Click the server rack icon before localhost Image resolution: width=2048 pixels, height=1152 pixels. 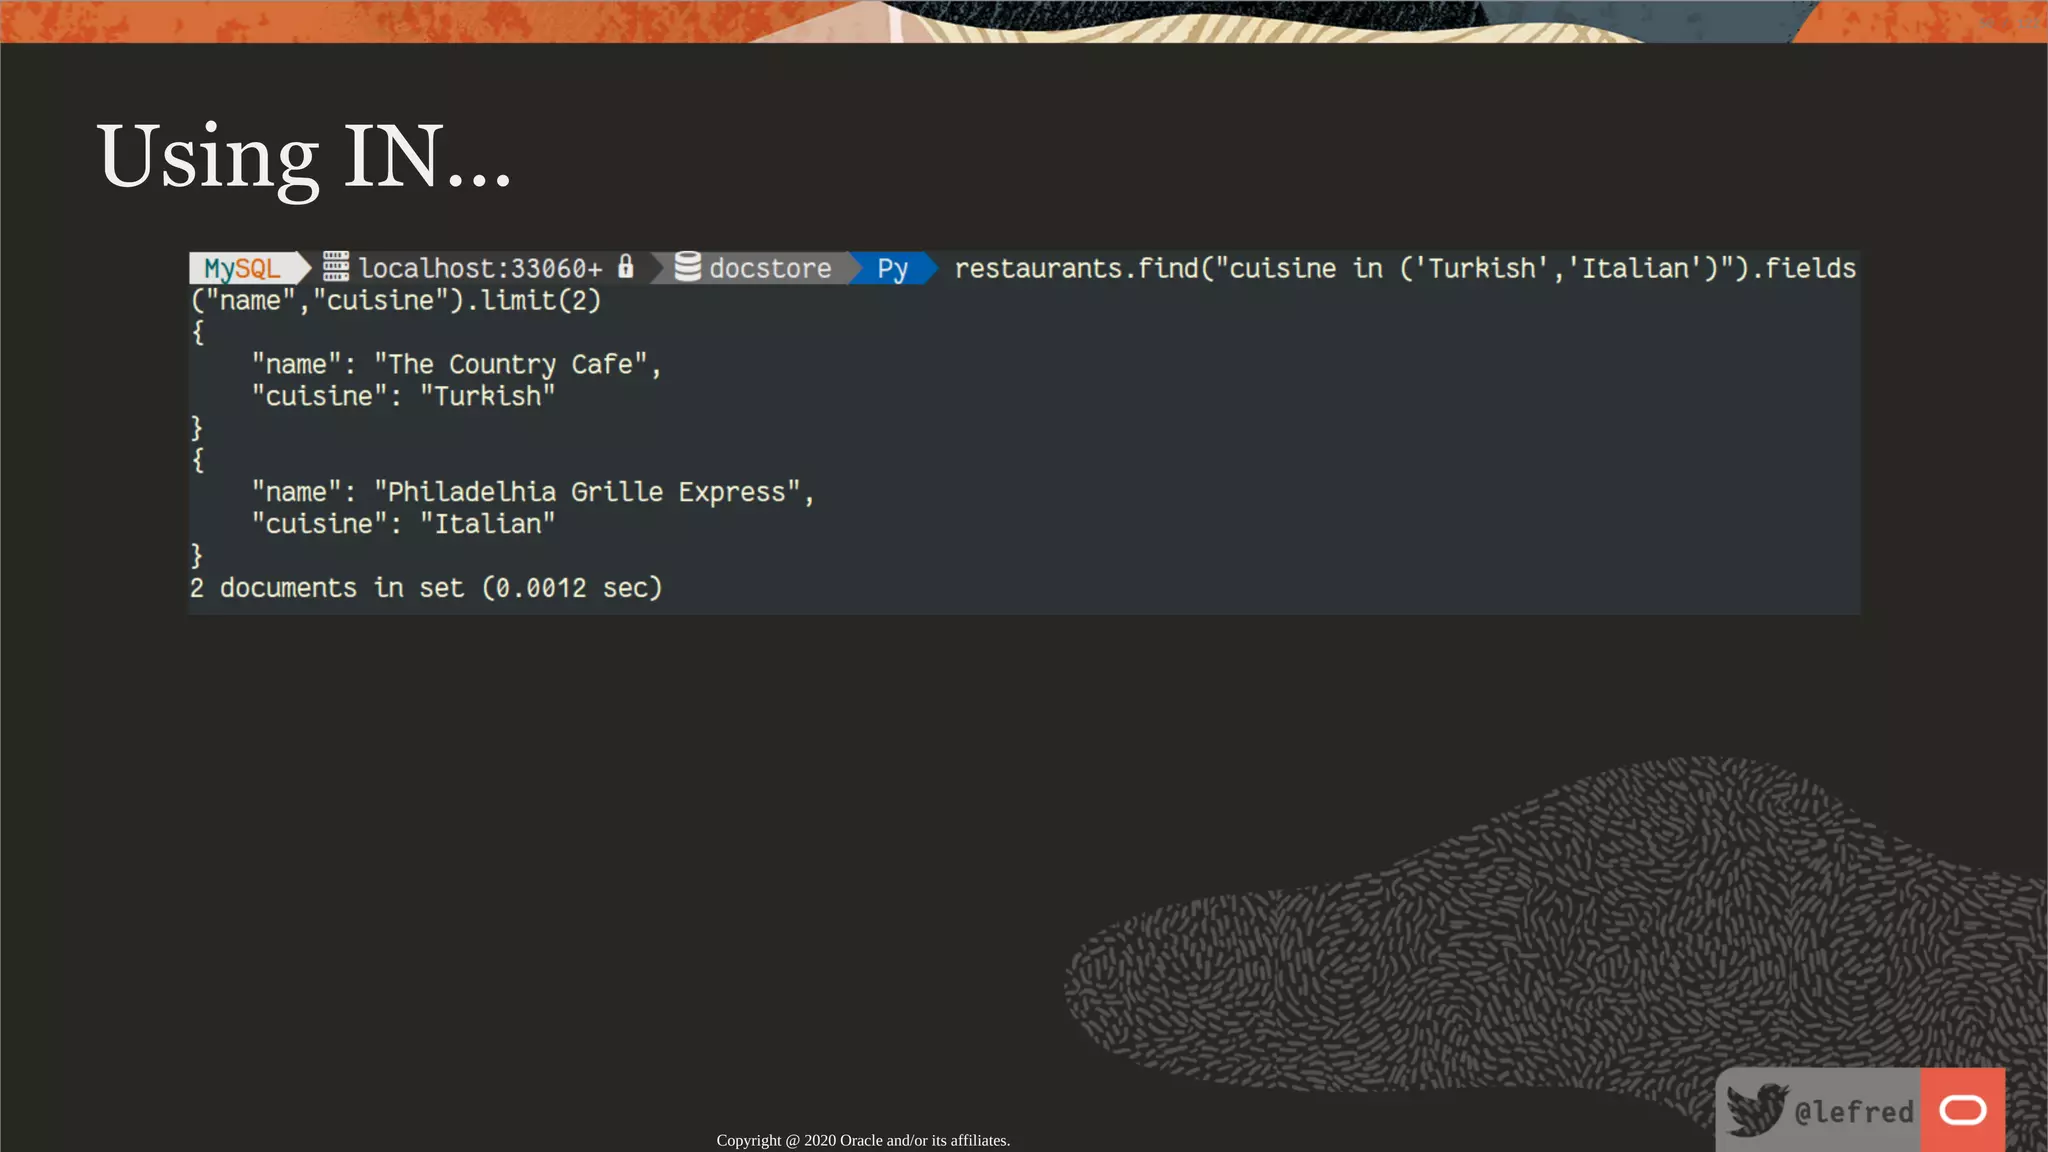(x=336, y=267)
